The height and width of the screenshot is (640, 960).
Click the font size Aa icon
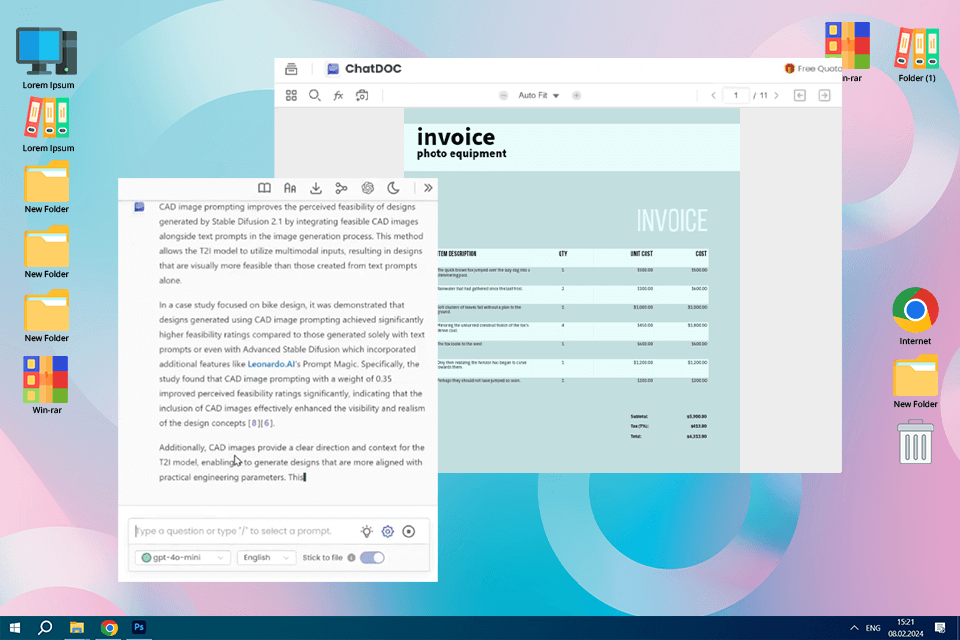point(290,188)
